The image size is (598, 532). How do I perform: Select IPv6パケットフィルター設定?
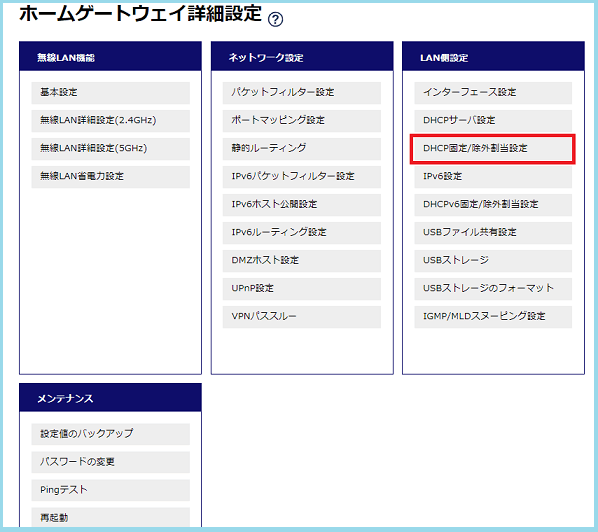click(302, 177)
